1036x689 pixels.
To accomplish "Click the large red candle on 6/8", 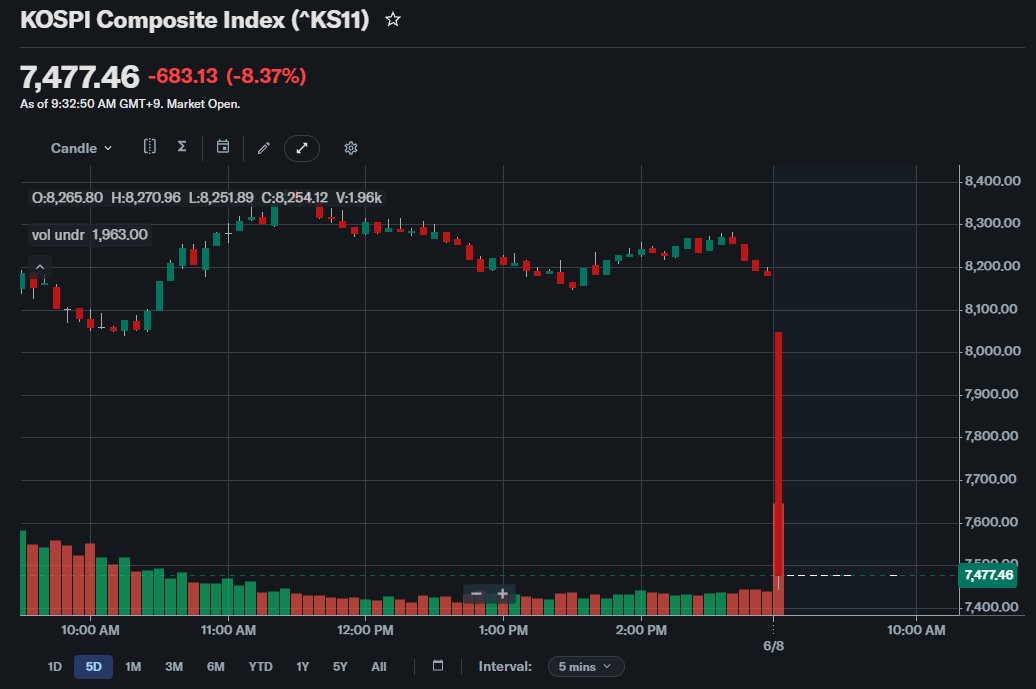I will tap(778, 456).
